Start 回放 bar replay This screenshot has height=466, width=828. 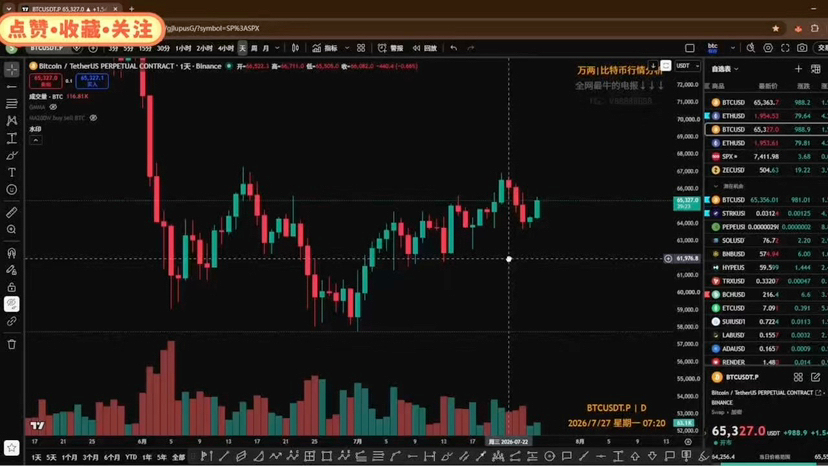pyautogui.click(x=425, y=48)
